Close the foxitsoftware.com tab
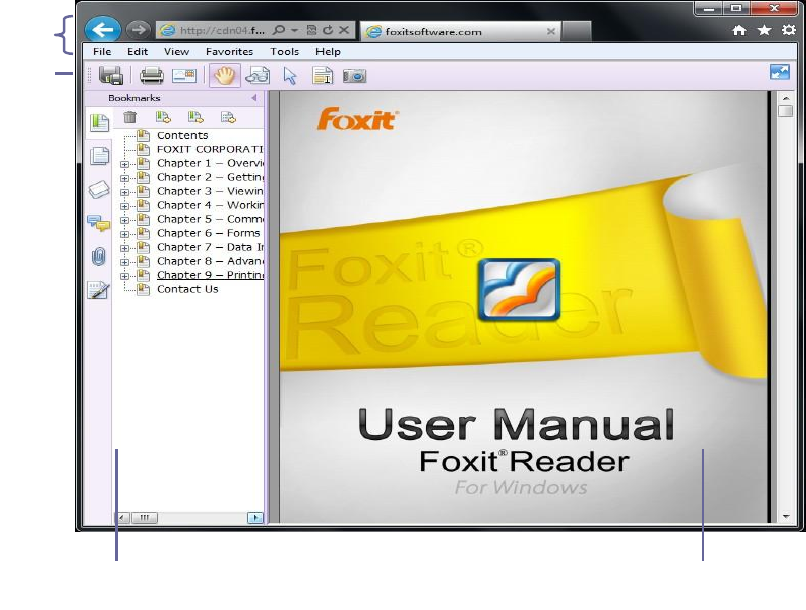Viewport: 806px width, 610px height. tap(551, 32)
